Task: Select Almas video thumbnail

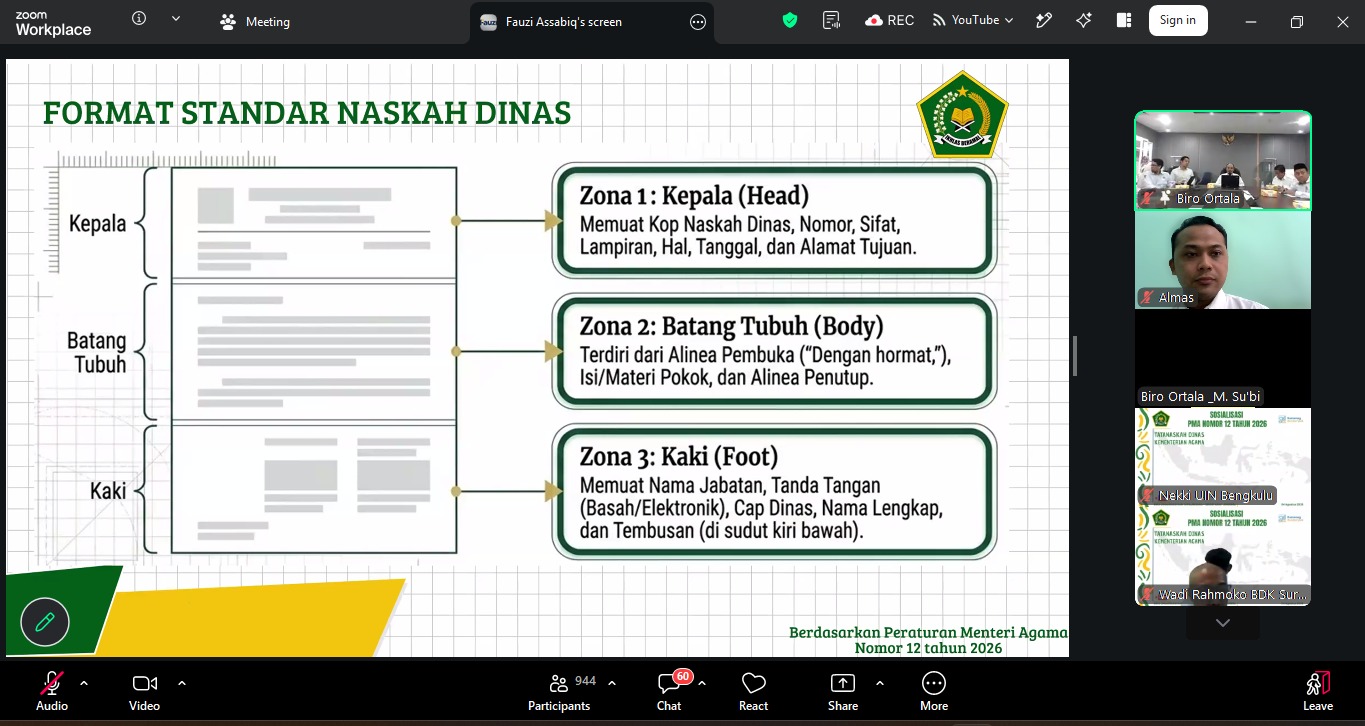Action: point(1223,260)
